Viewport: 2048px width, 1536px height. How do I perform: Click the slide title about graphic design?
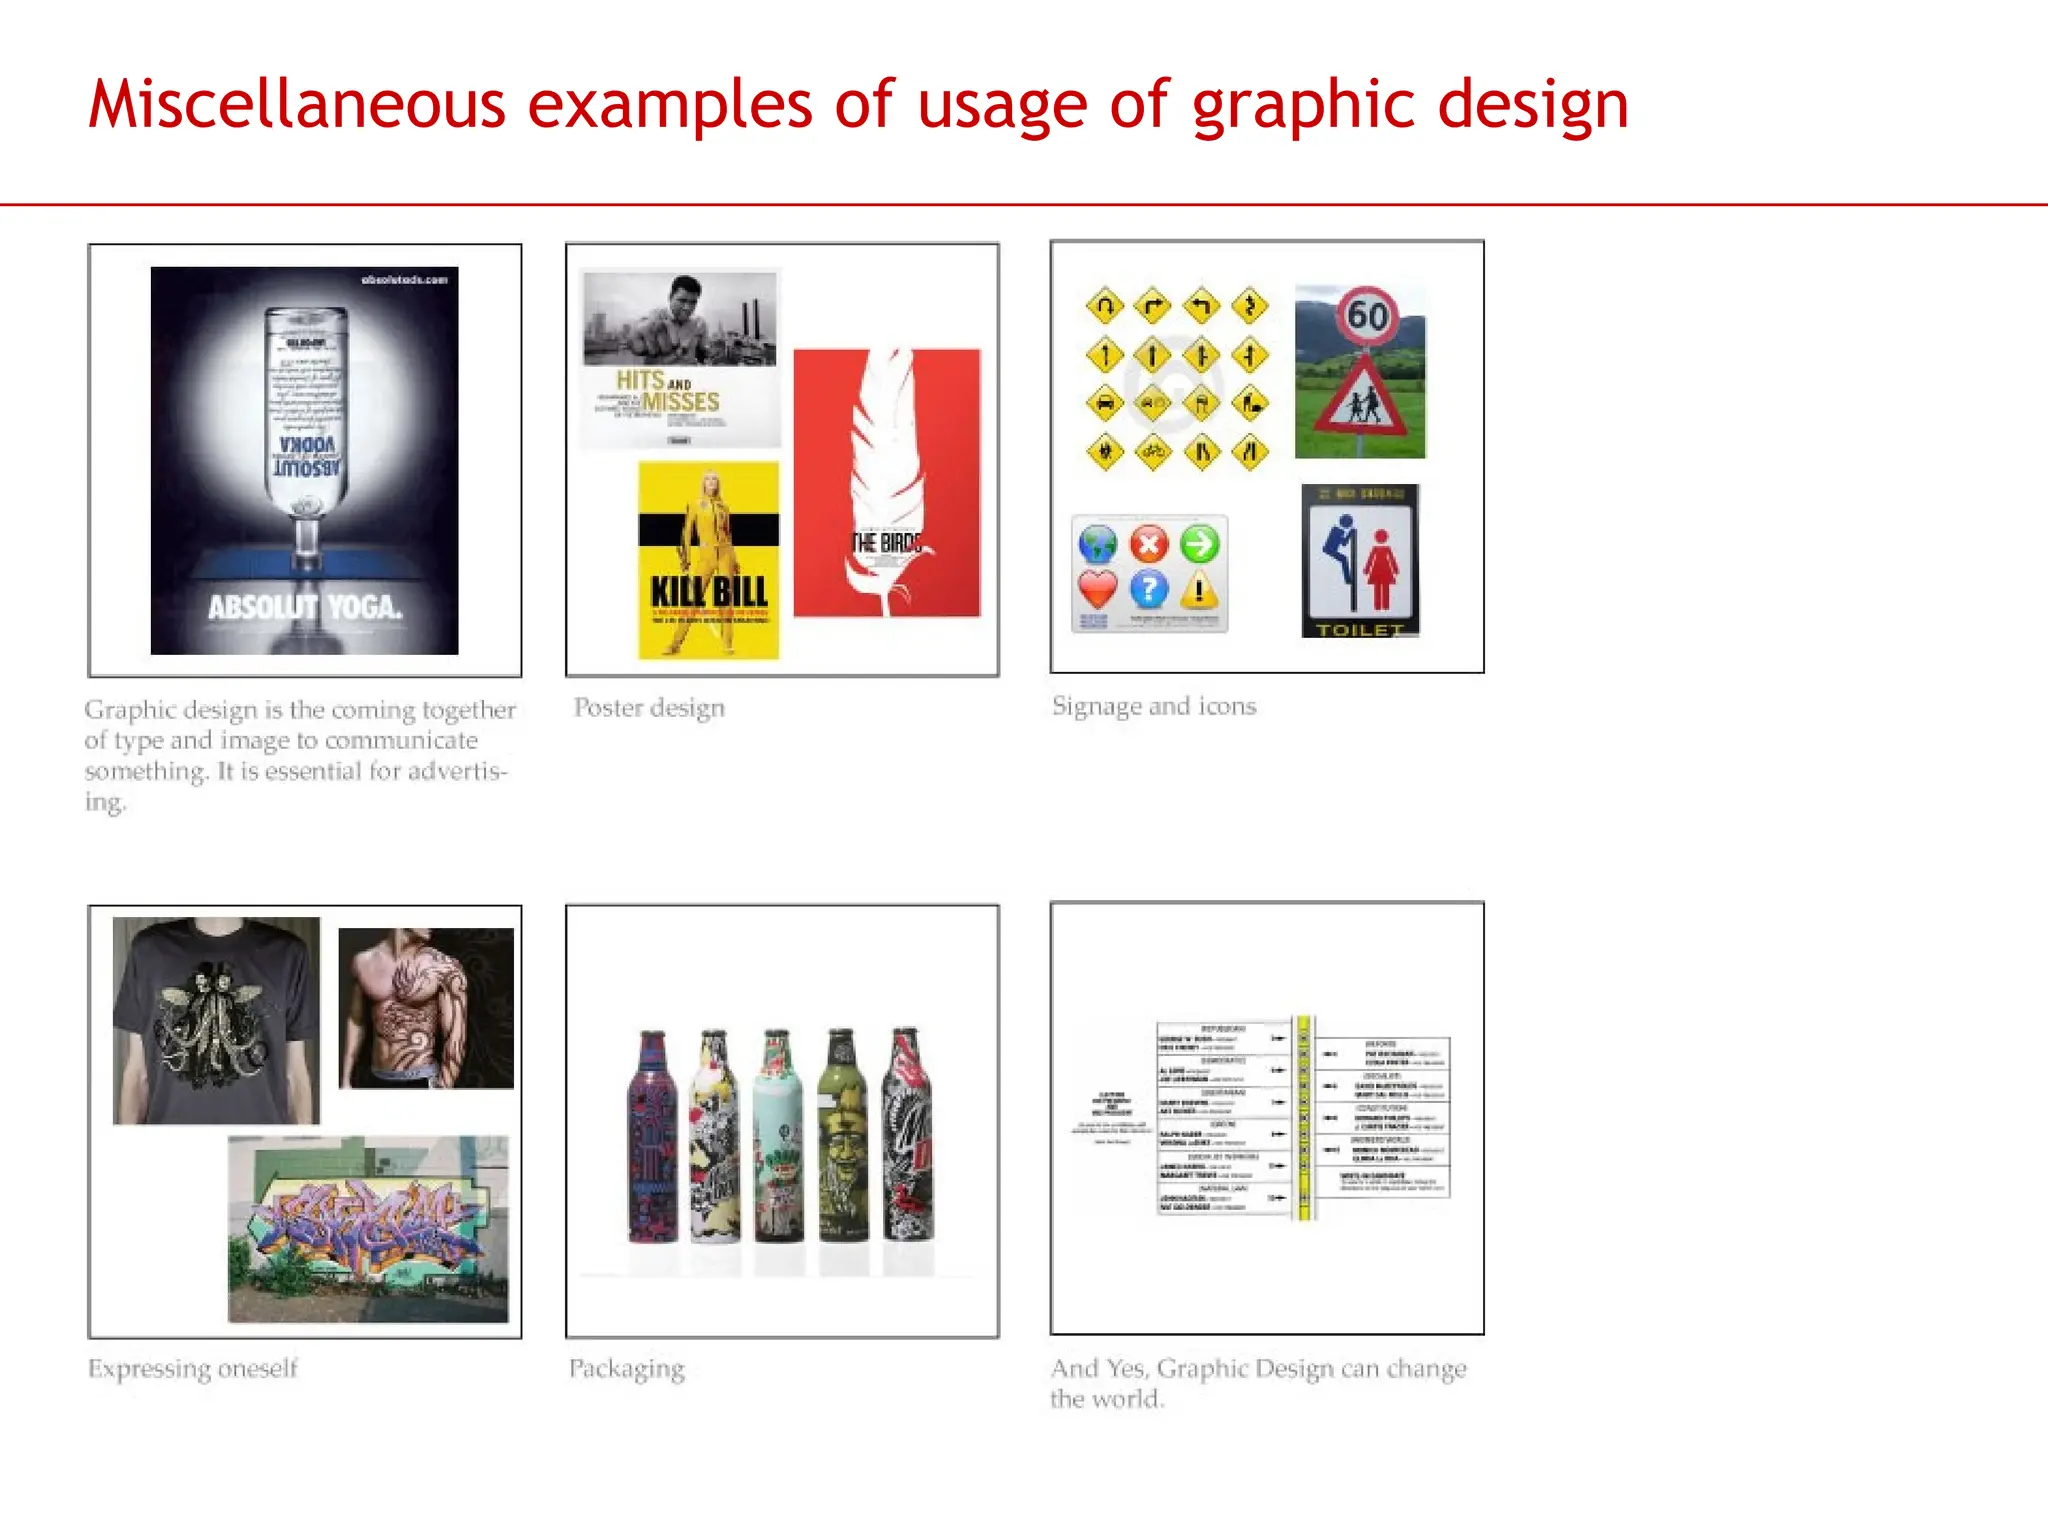pyautogui.click(x=858, y=105)
